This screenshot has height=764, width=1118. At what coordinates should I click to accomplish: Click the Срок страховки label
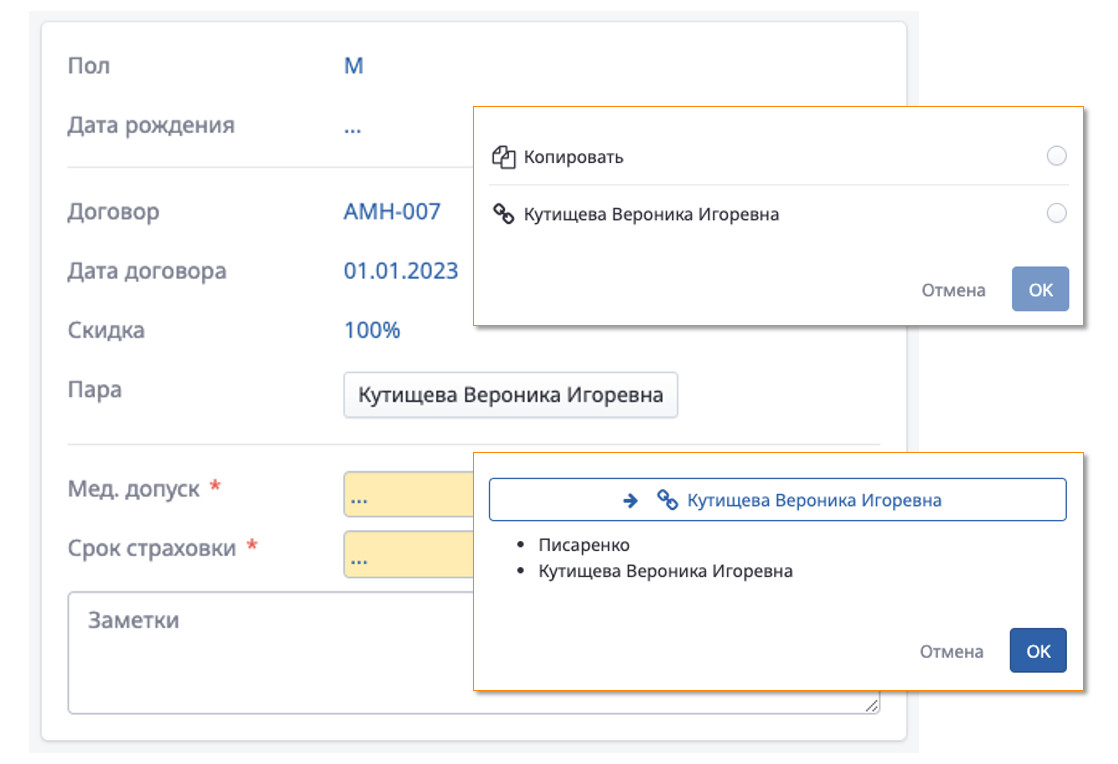click(152, 549)
